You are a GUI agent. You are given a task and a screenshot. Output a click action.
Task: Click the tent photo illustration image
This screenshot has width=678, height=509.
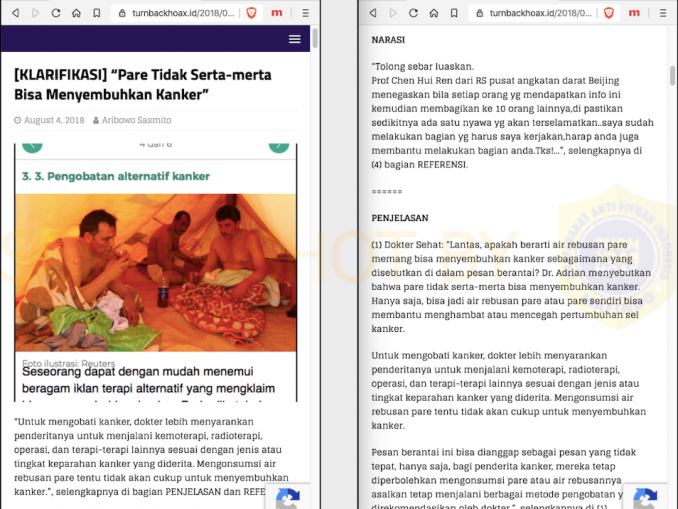click(156, 272)
